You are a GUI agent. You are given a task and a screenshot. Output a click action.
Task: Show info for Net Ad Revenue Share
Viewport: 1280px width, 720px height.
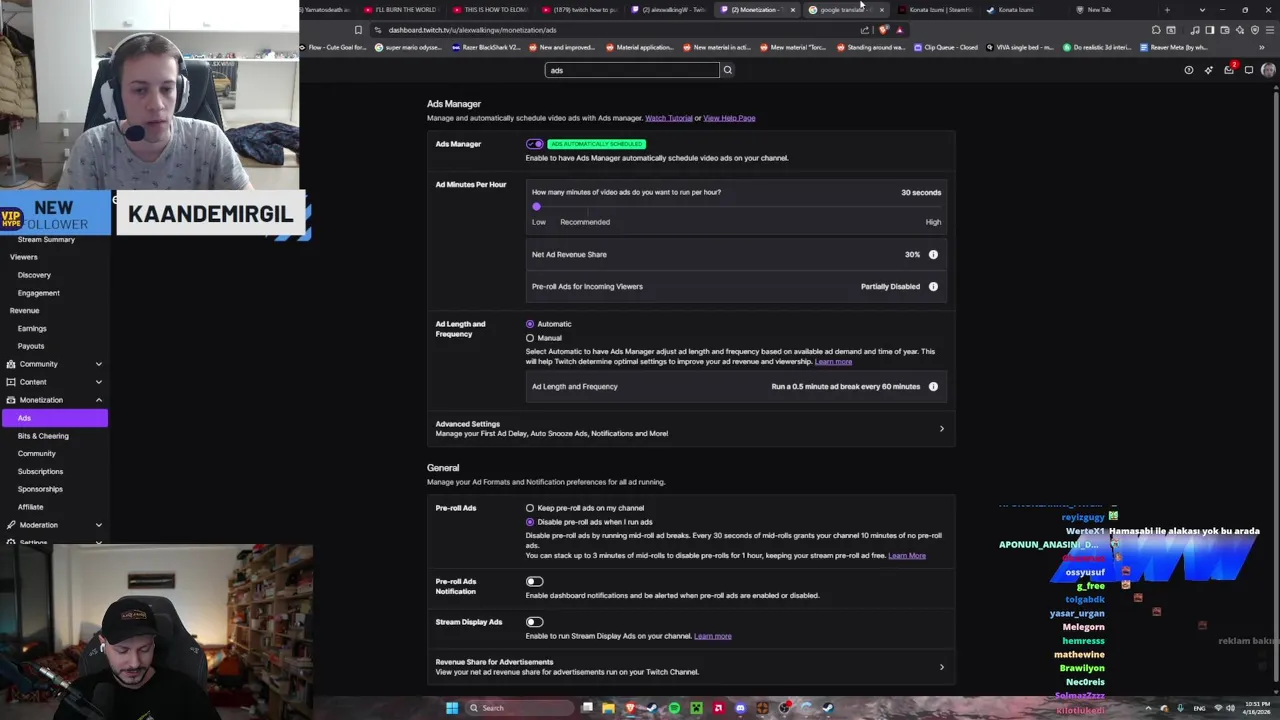coord(933,254)
